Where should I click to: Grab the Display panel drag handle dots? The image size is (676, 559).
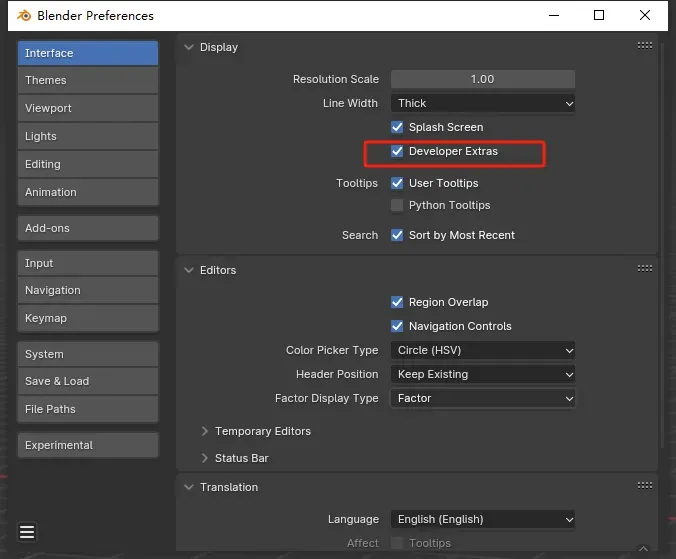[645, 46]
